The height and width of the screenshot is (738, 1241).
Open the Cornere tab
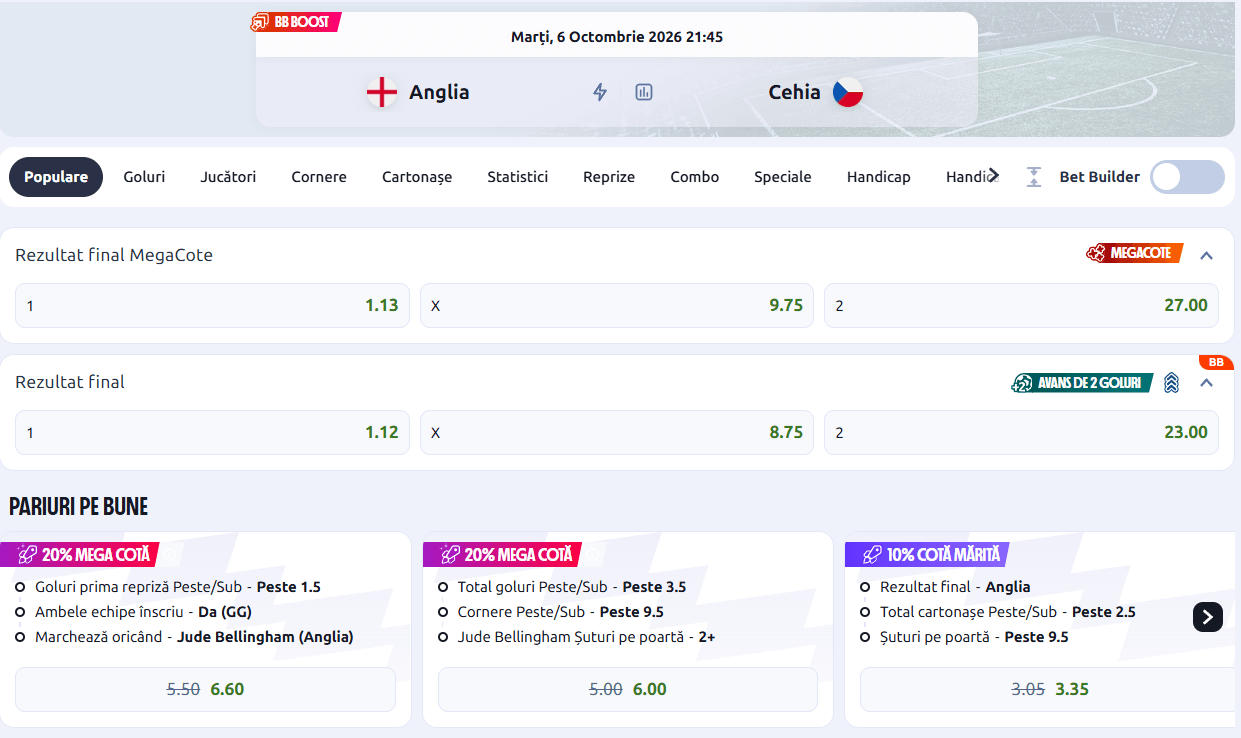point(319,177)
